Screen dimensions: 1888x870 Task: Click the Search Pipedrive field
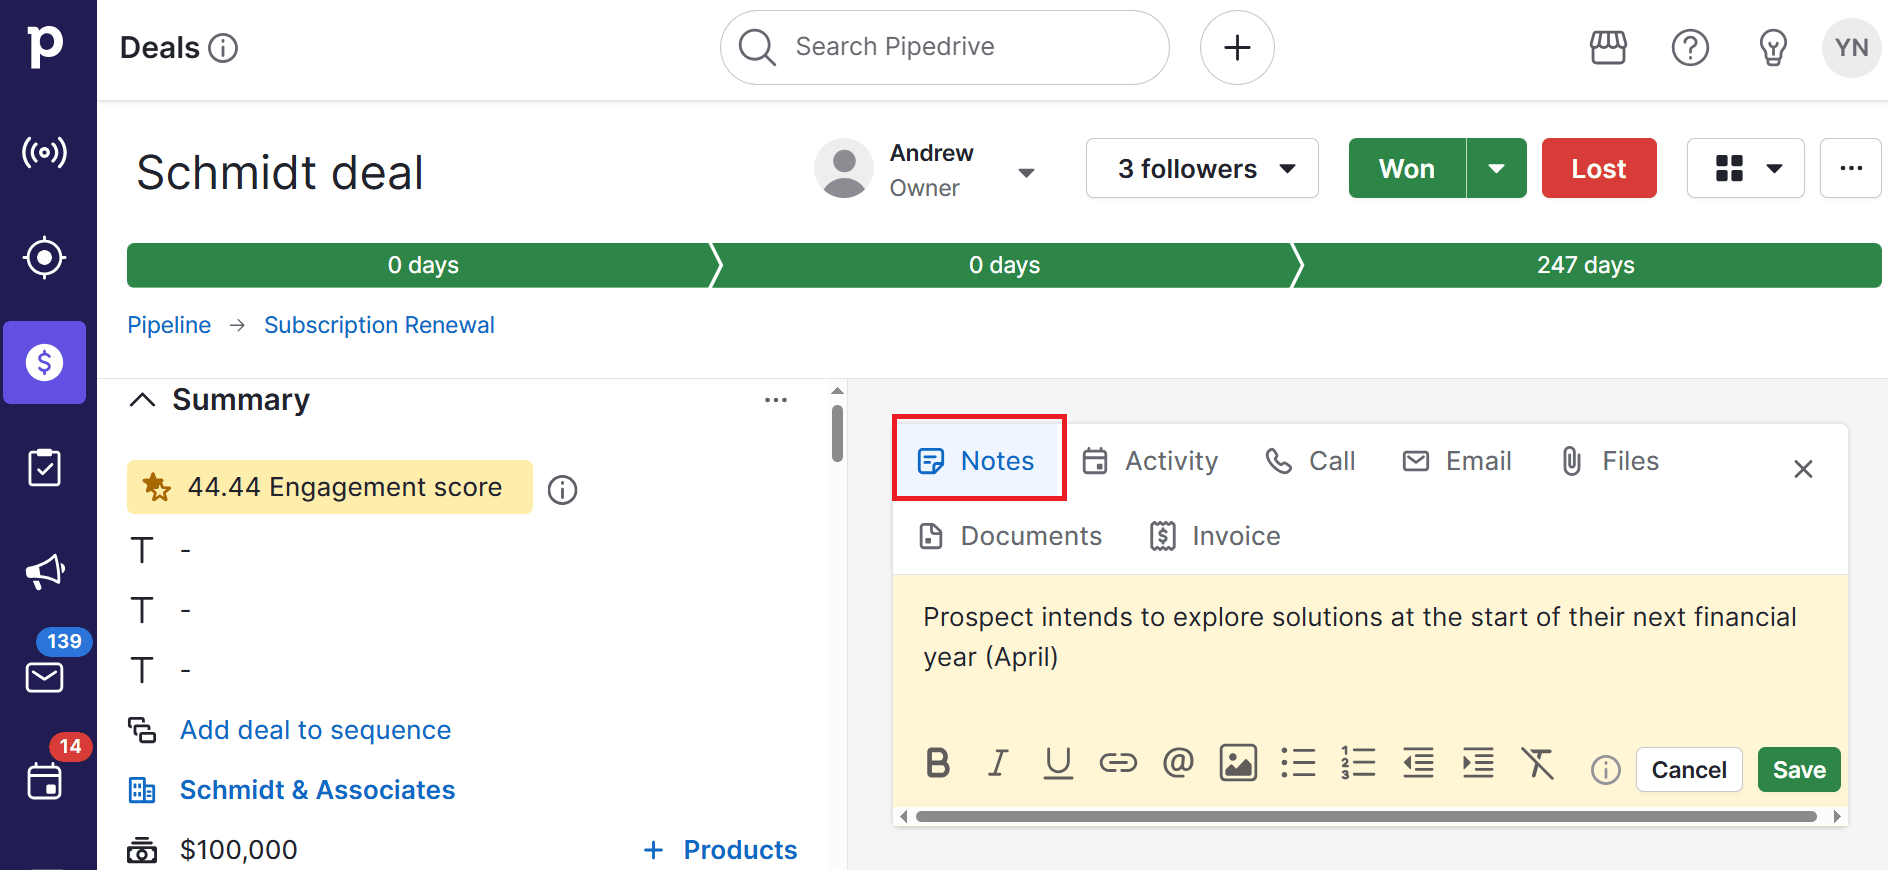click(944, 47)
